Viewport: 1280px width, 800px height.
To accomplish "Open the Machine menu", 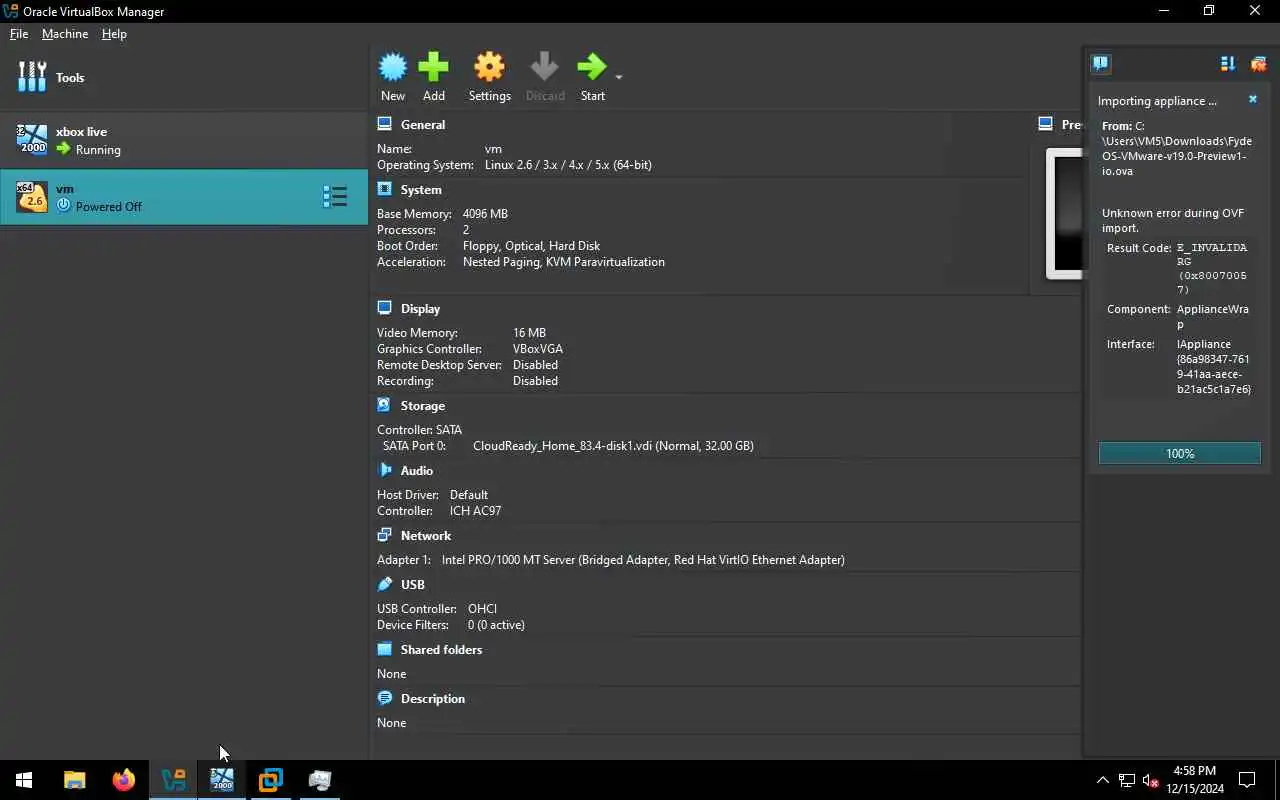I will tap(65, 34).
